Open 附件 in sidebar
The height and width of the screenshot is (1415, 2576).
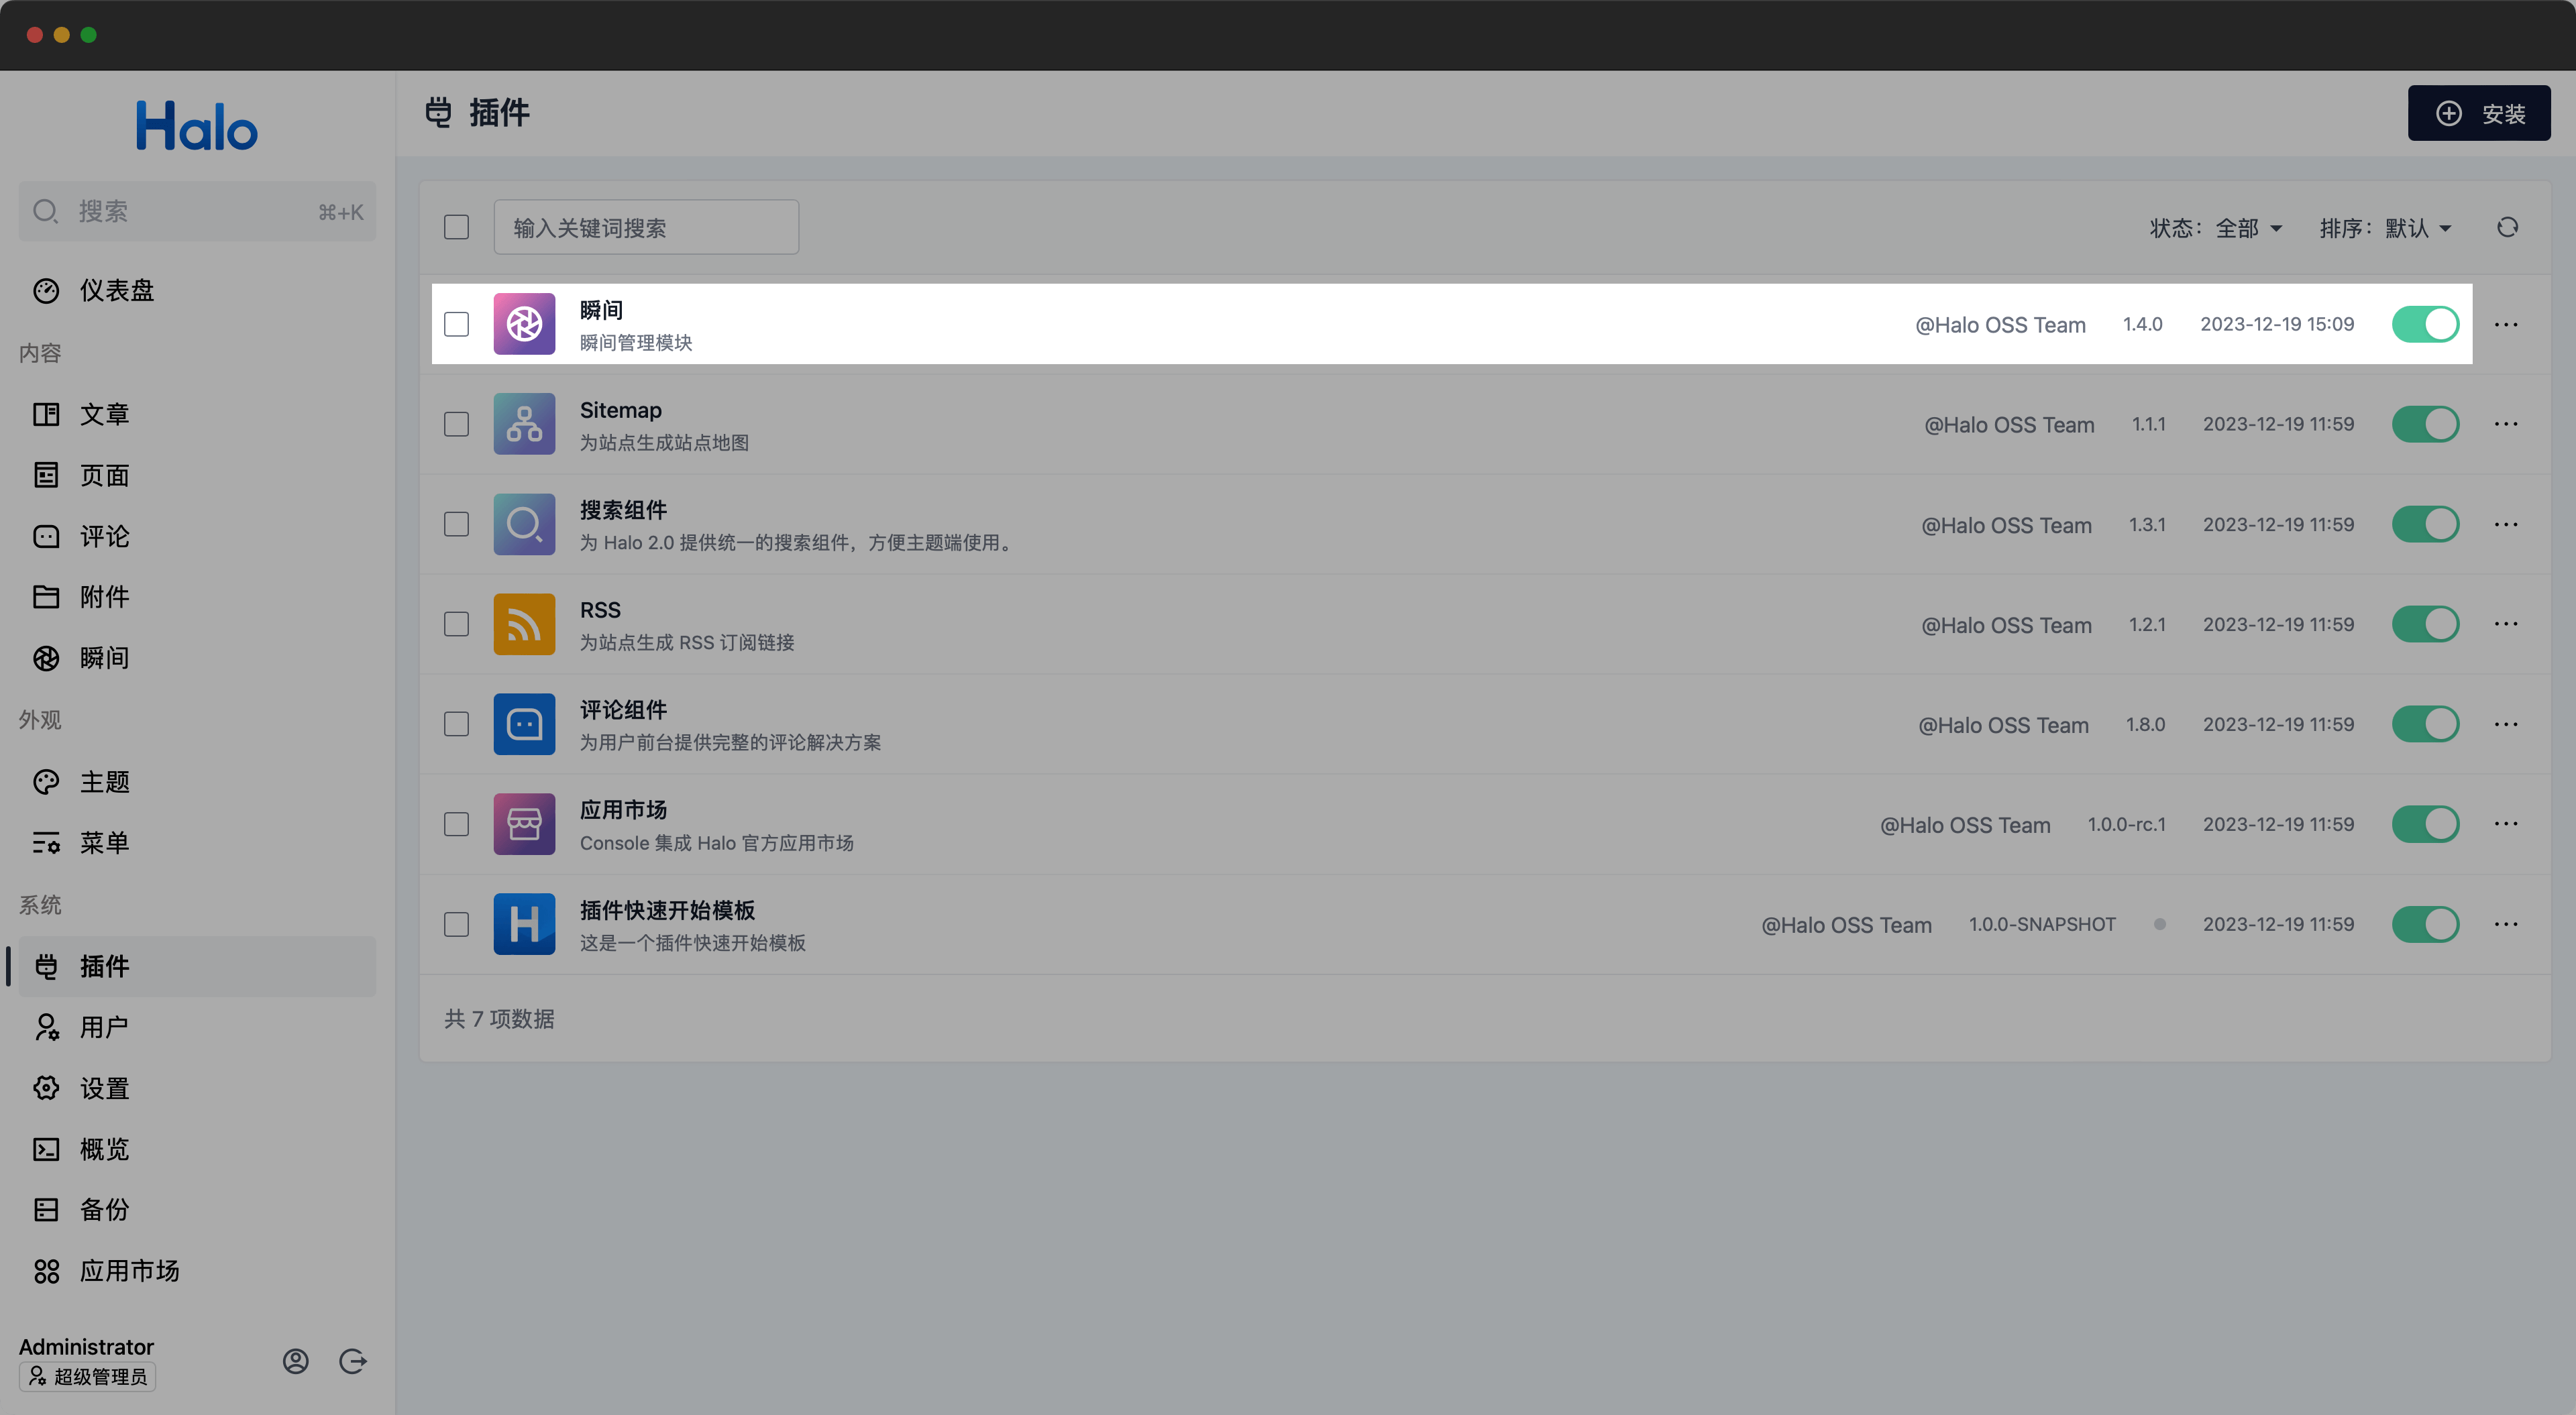(197, 597)
